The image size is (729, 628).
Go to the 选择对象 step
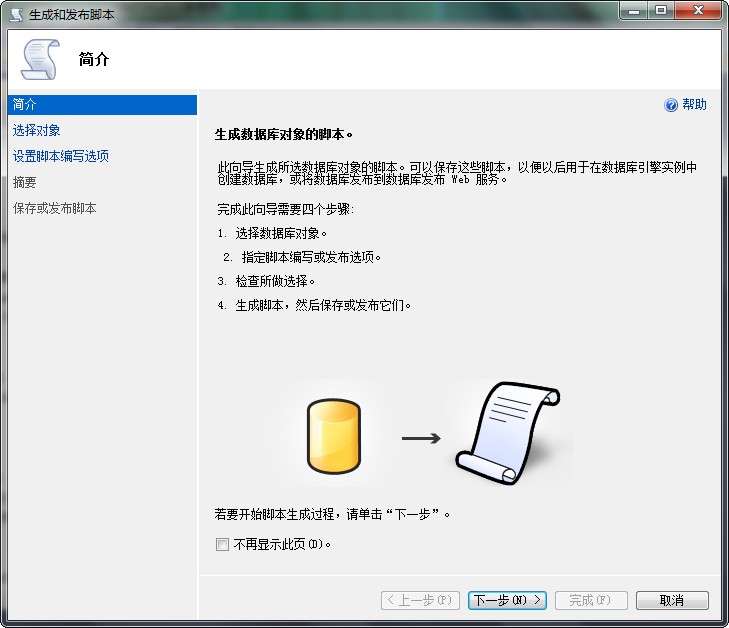[37, 130]
